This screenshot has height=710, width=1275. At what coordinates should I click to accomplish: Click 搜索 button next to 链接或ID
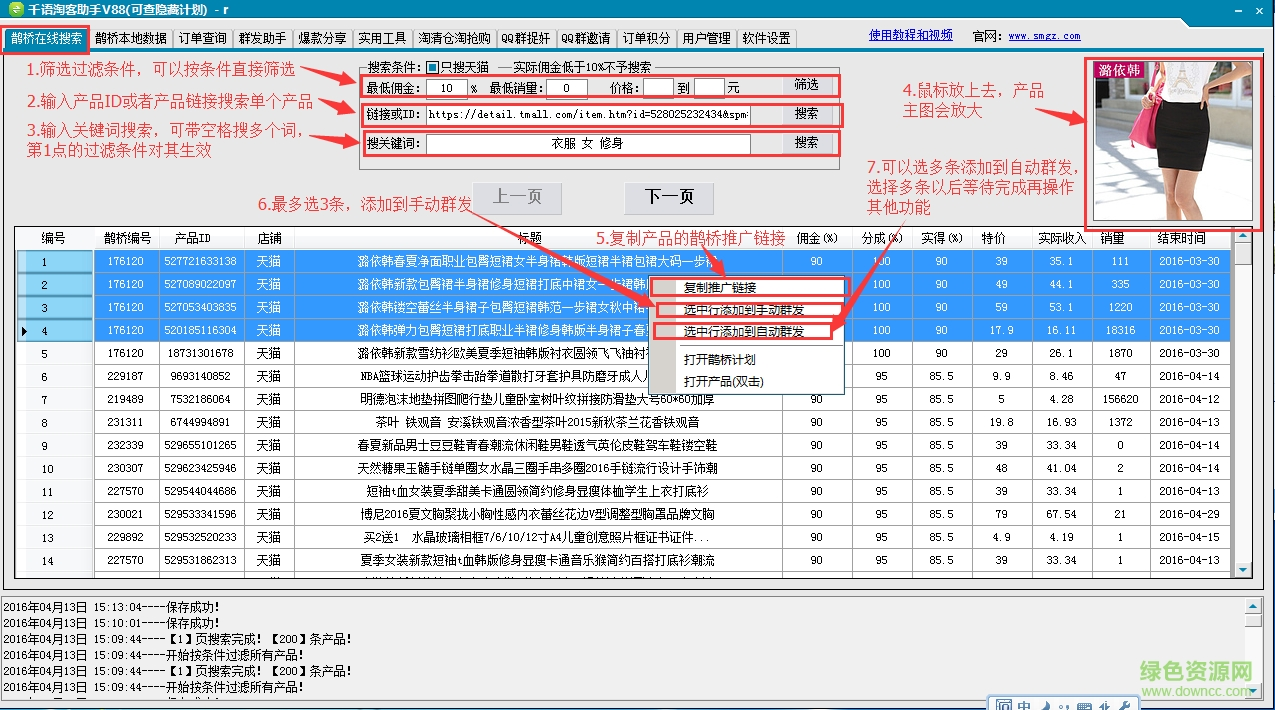[x=806, y=114]
